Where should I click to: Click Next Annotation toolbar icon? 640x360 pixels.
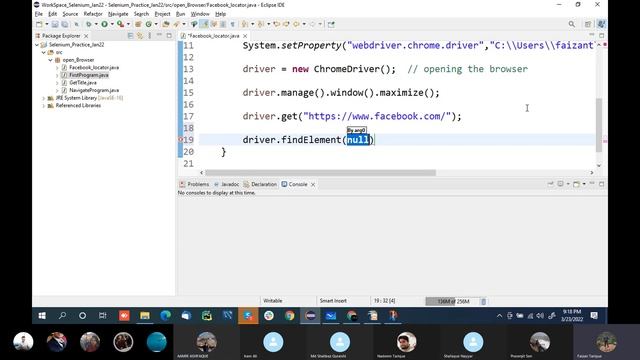point(245,24)
